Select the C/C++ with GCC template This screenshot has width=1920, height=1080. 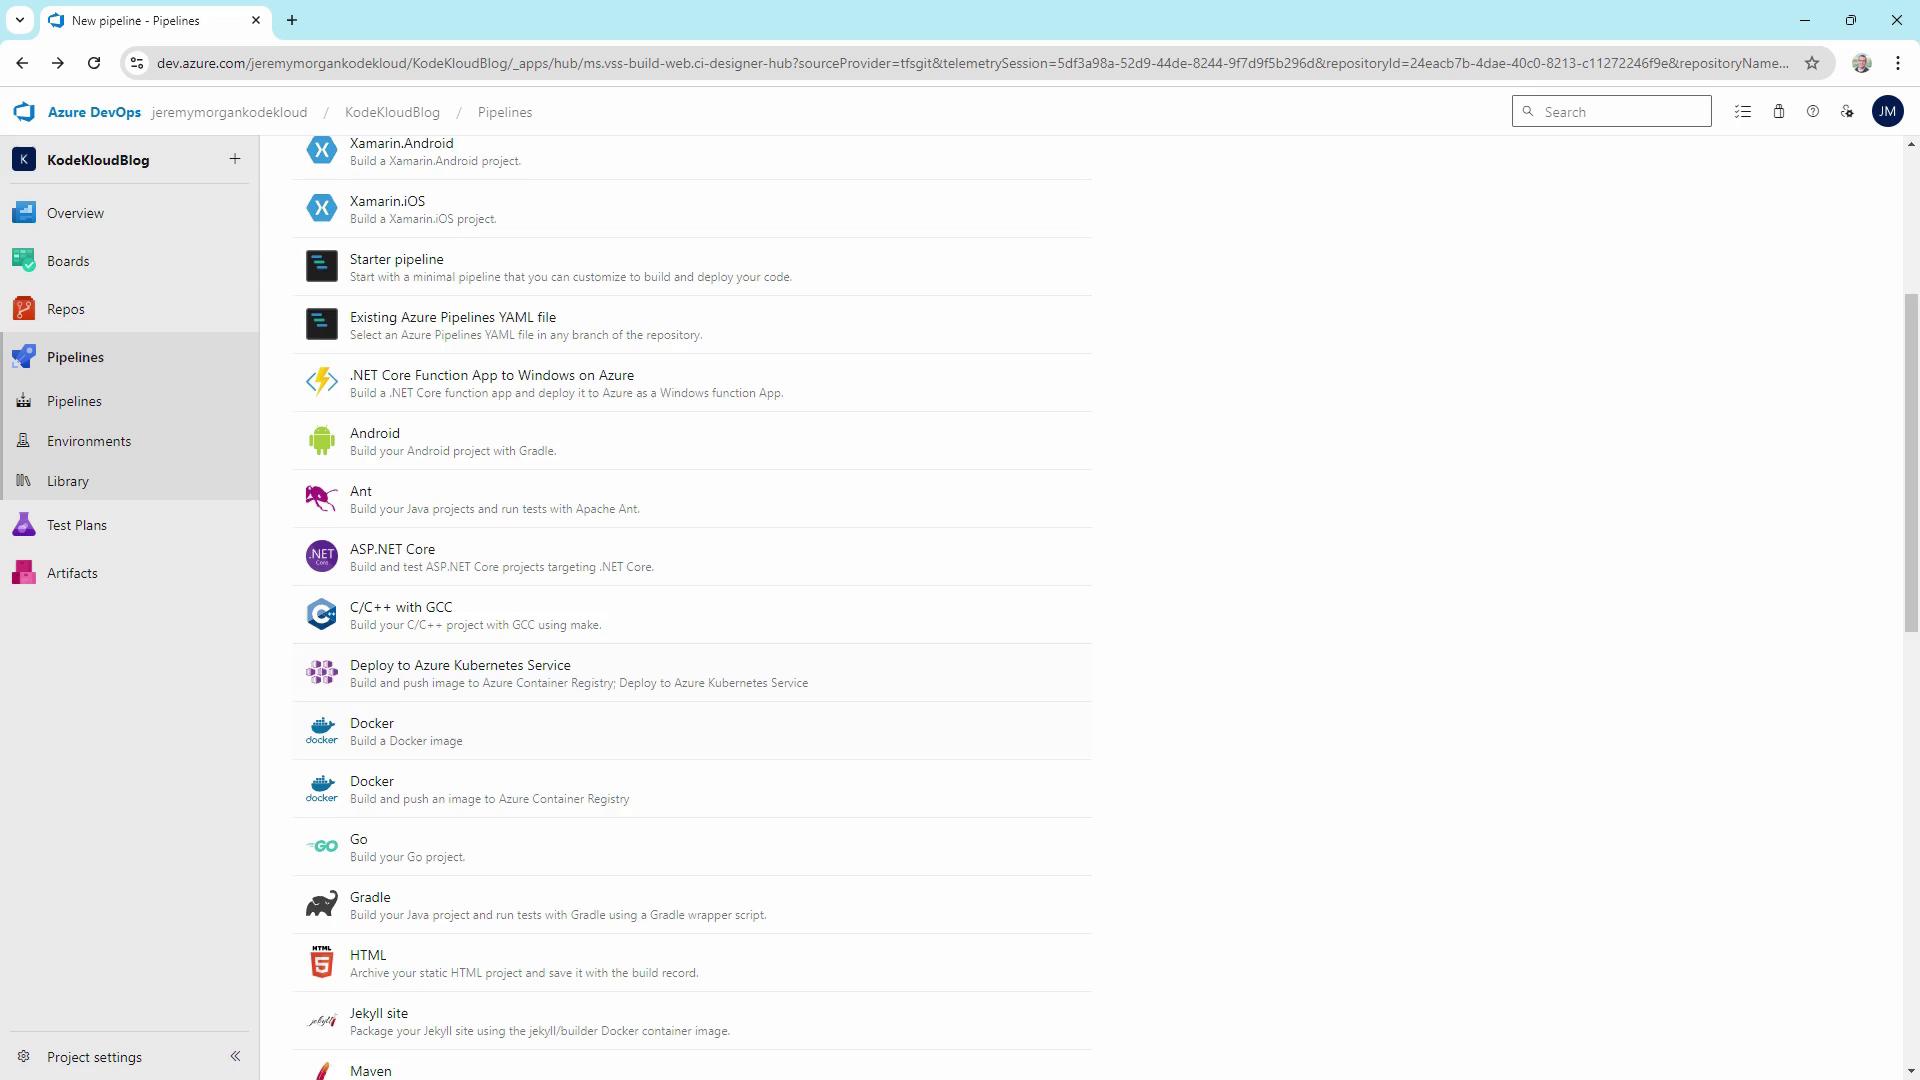692,615
